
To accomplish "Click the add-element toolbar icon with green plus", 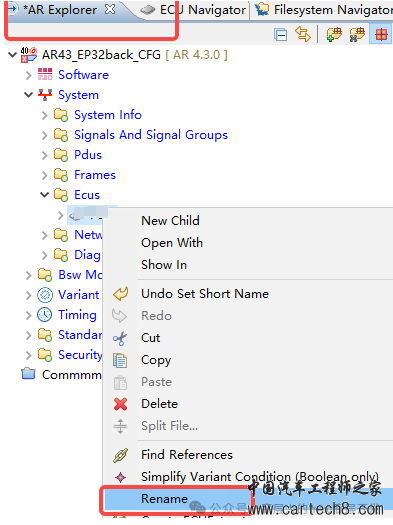I will (334, 34).
